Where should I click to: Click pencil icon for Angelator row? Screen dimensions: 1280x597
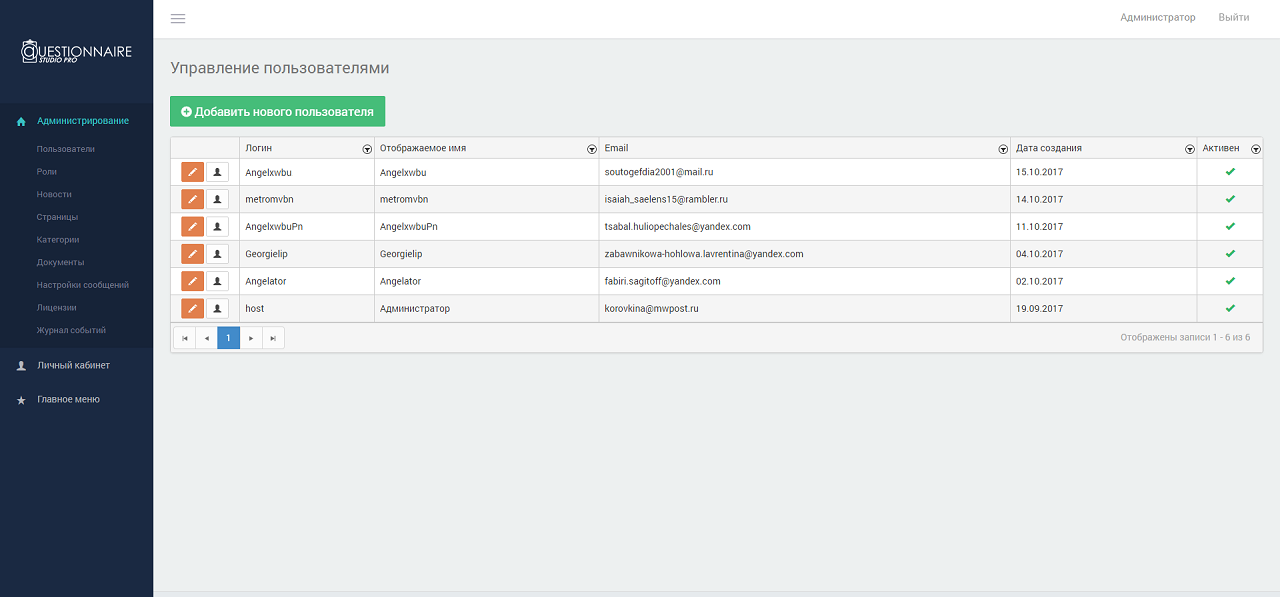point(192,281)
